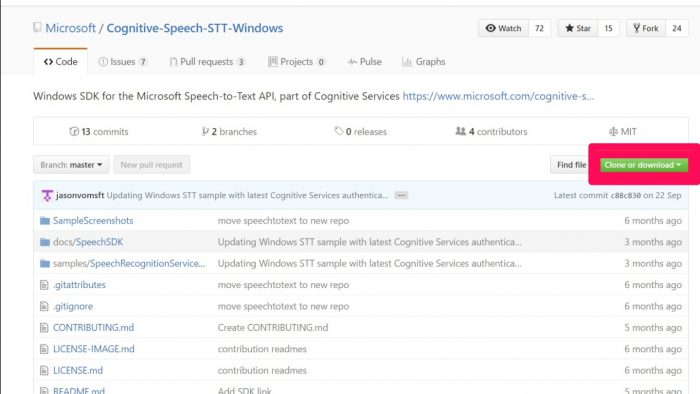
Task: Open the SampleScreenshots folder icon
Action: (x=45, y=220)
